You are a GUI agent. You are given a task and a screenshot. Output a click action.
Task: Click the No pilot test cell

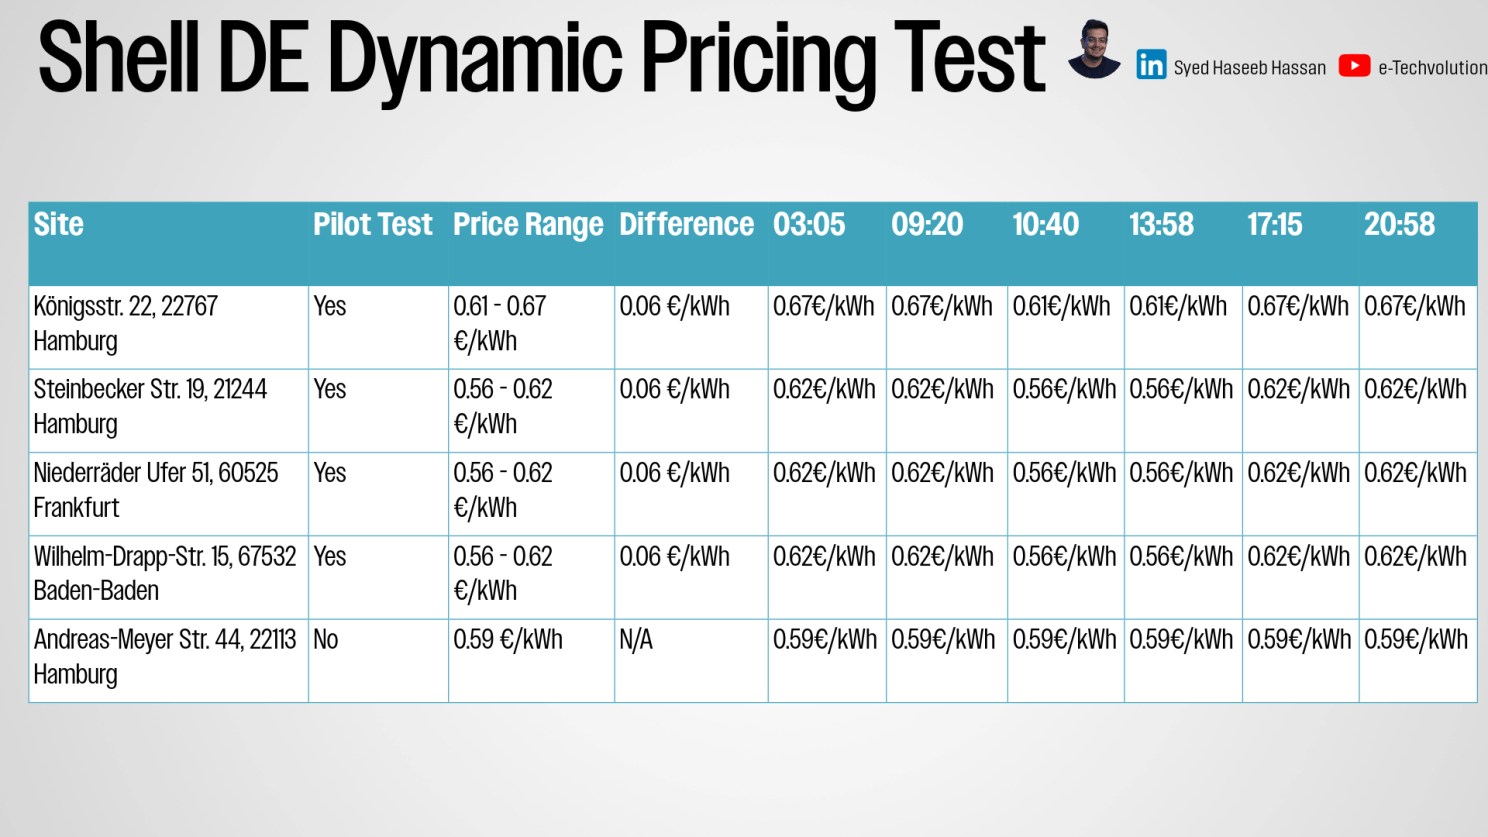point(326,640)
